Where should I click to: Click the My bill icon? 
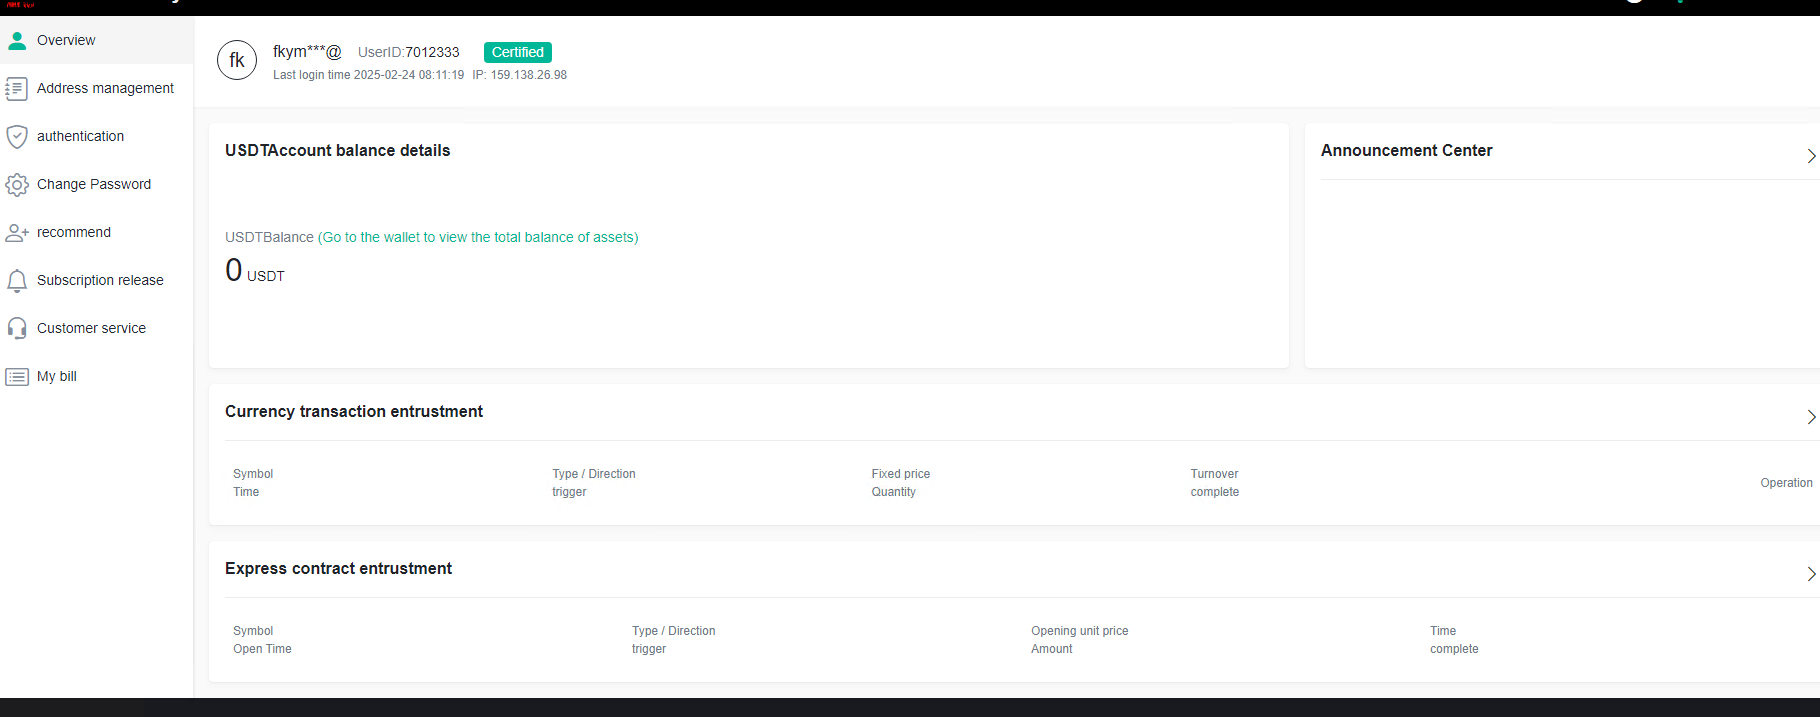coord(17,377)
